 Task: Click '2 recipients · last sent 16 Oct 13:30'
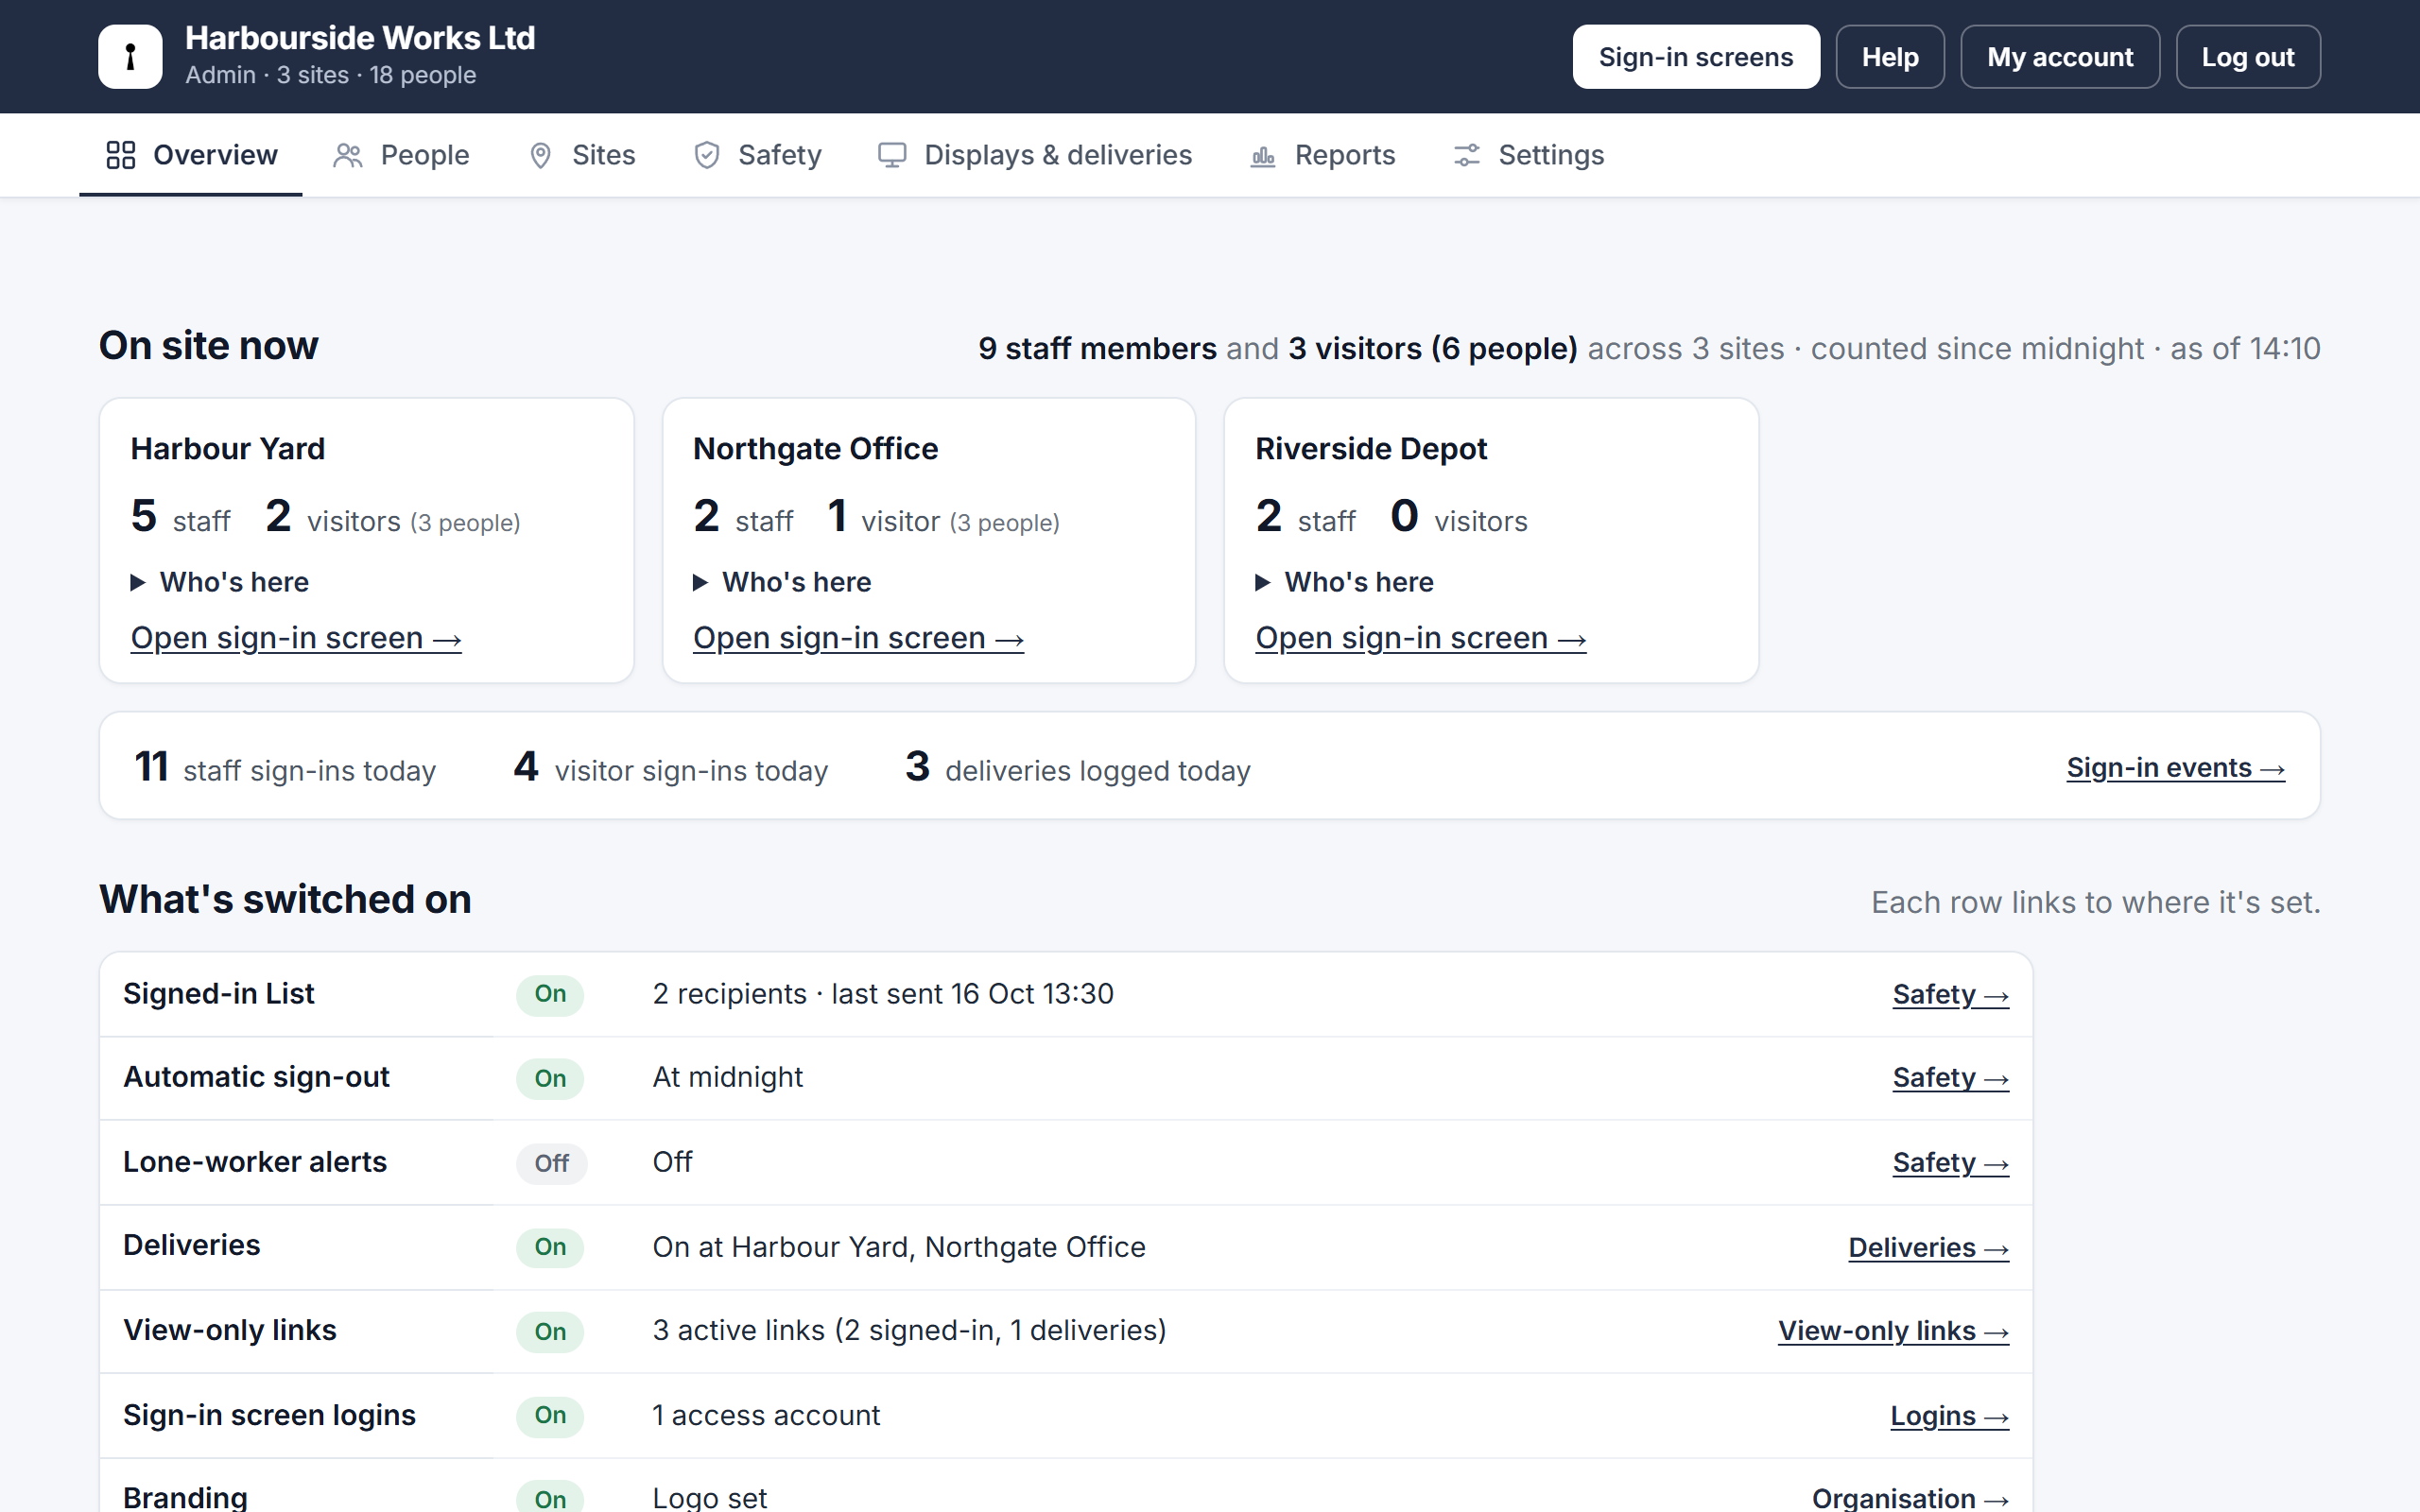point(883,994)
